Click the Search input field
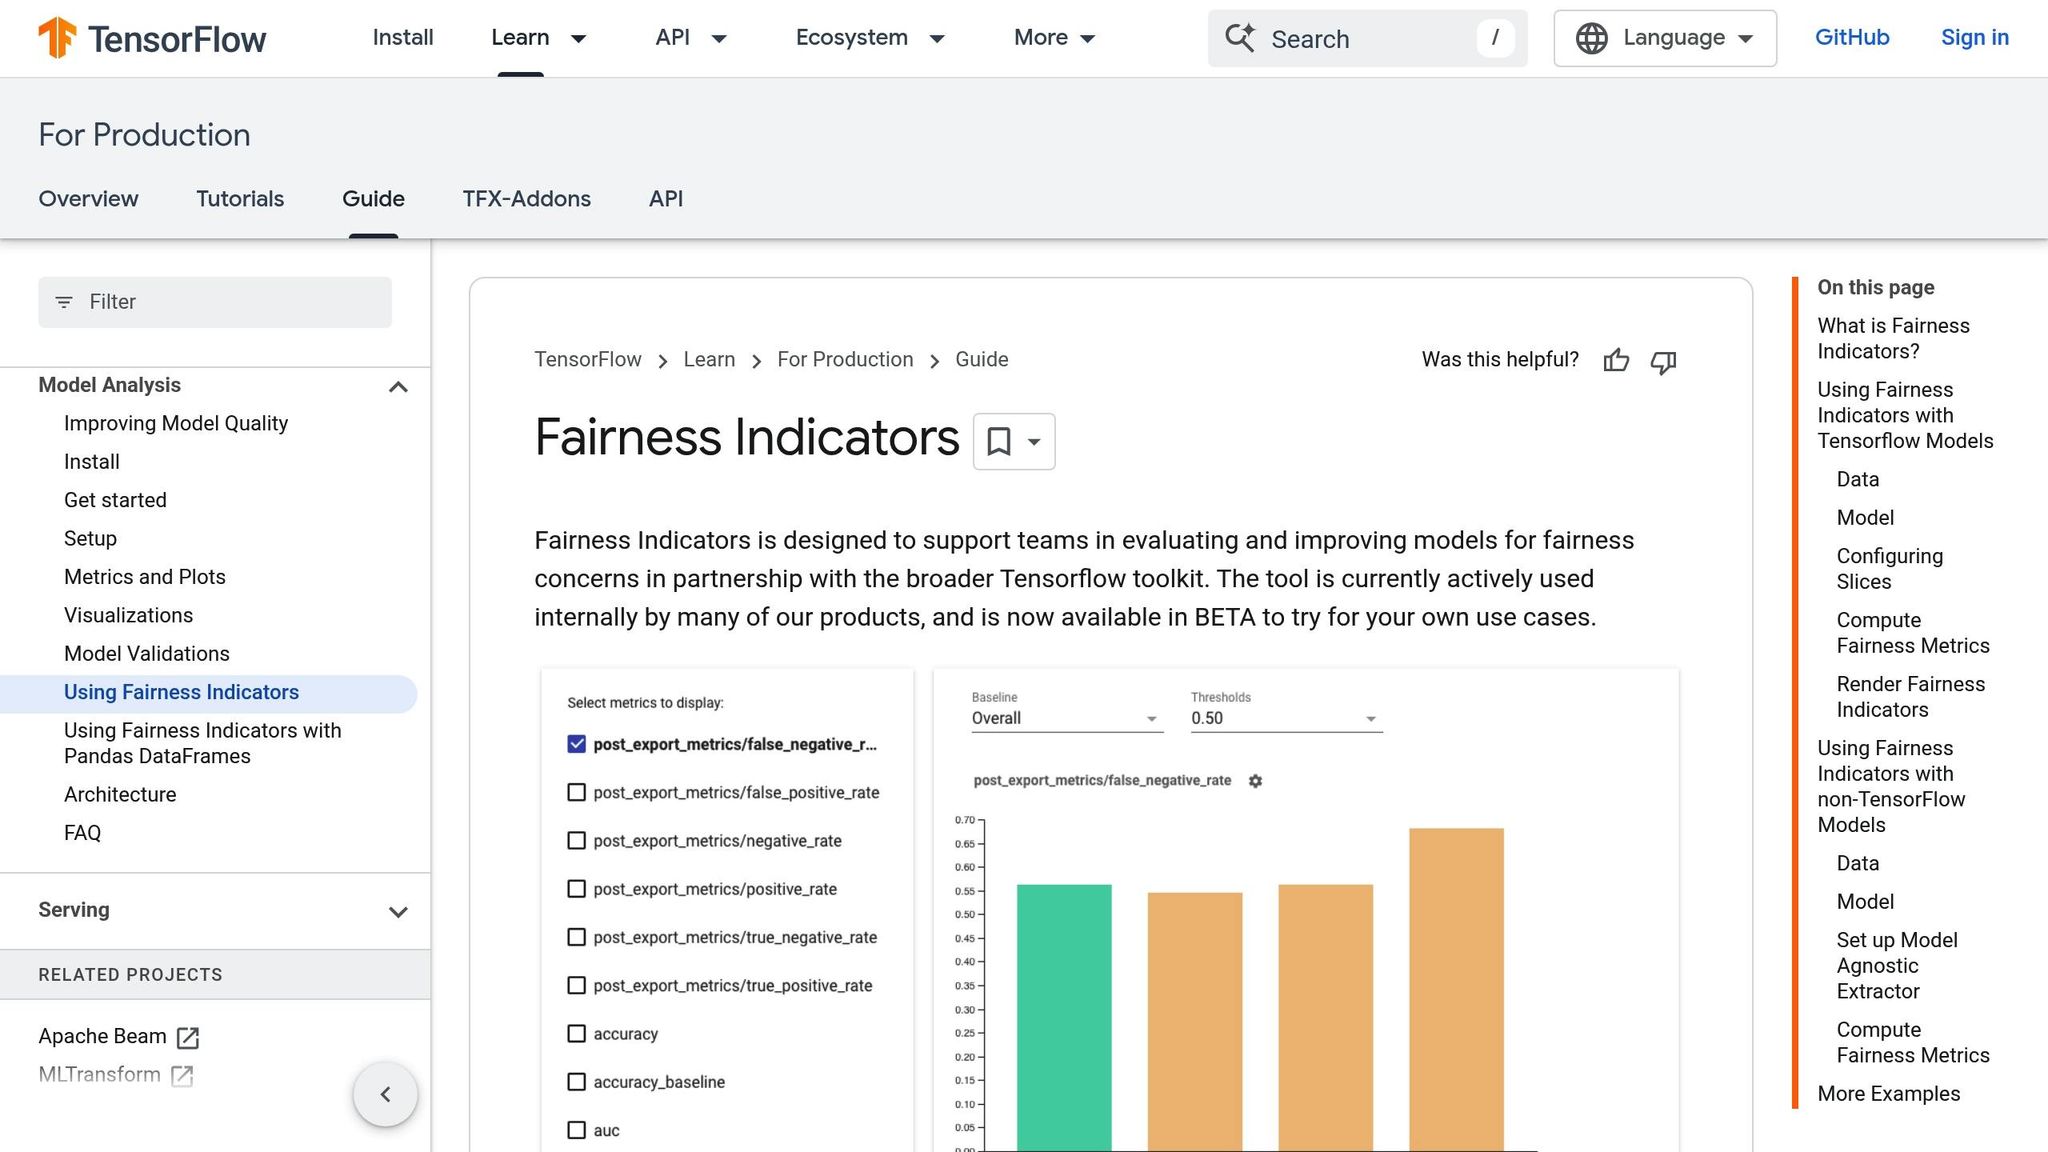 pyautogui.click(x=1367, y=38)
